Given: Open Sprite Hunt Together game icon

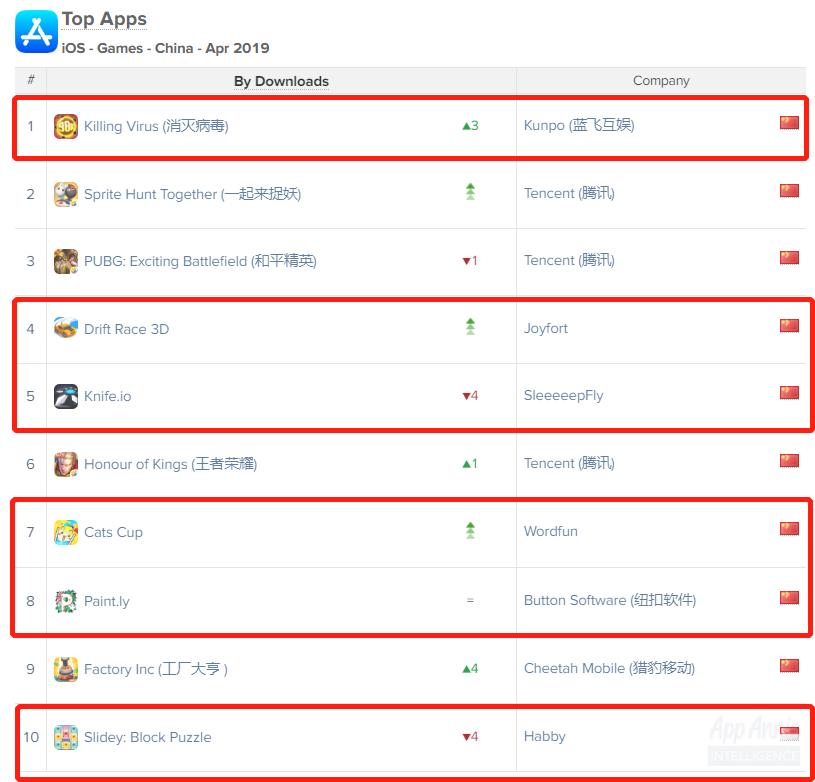Looking at the screenshot, I should pos(66,194).
